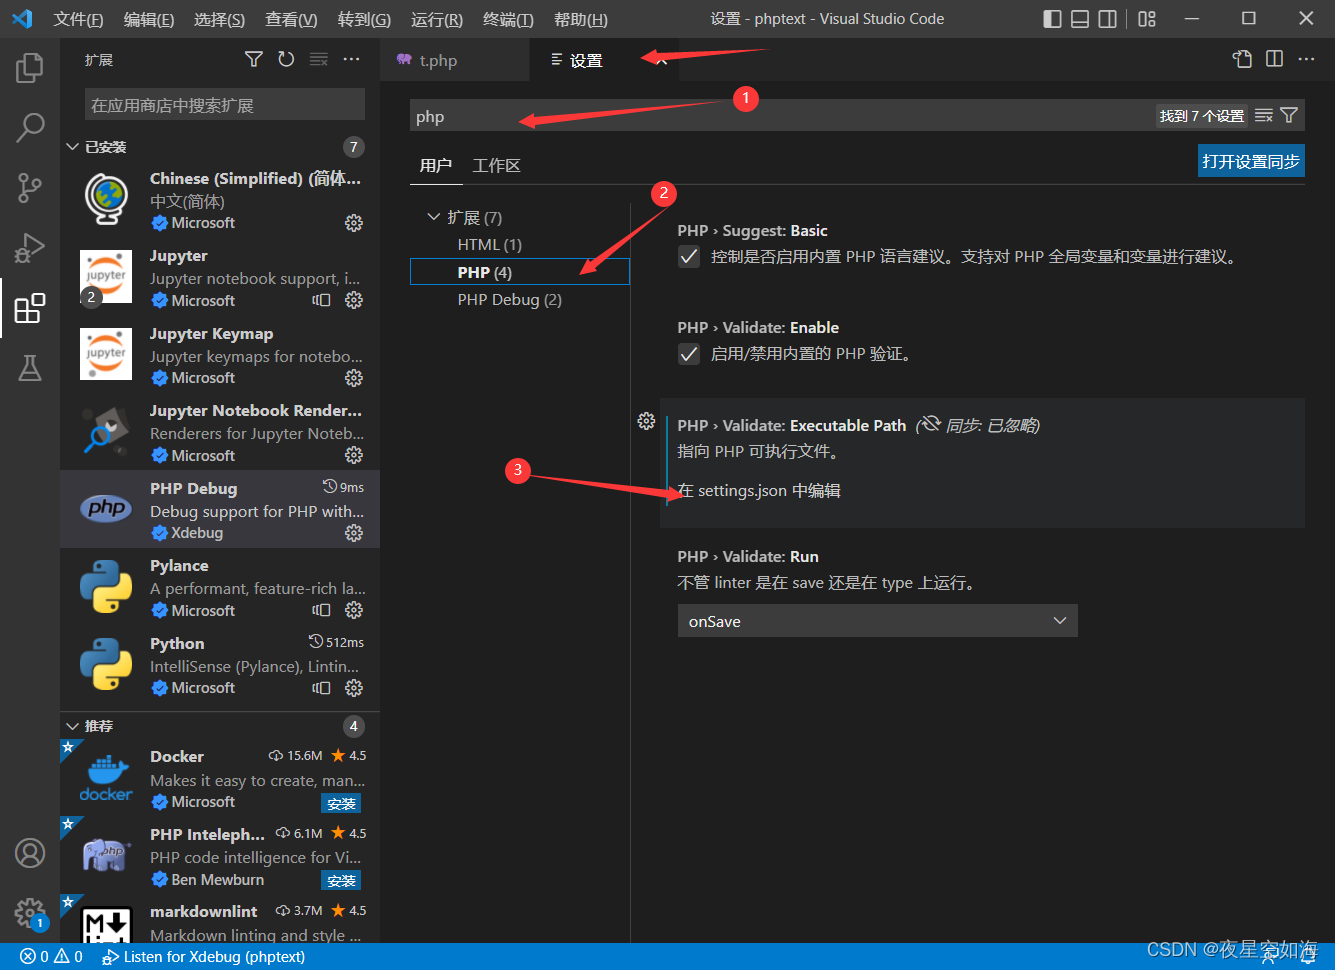Open the Explorer view in activity bar
Viewport: 1335px width, 970px height.
coord(30,68)
